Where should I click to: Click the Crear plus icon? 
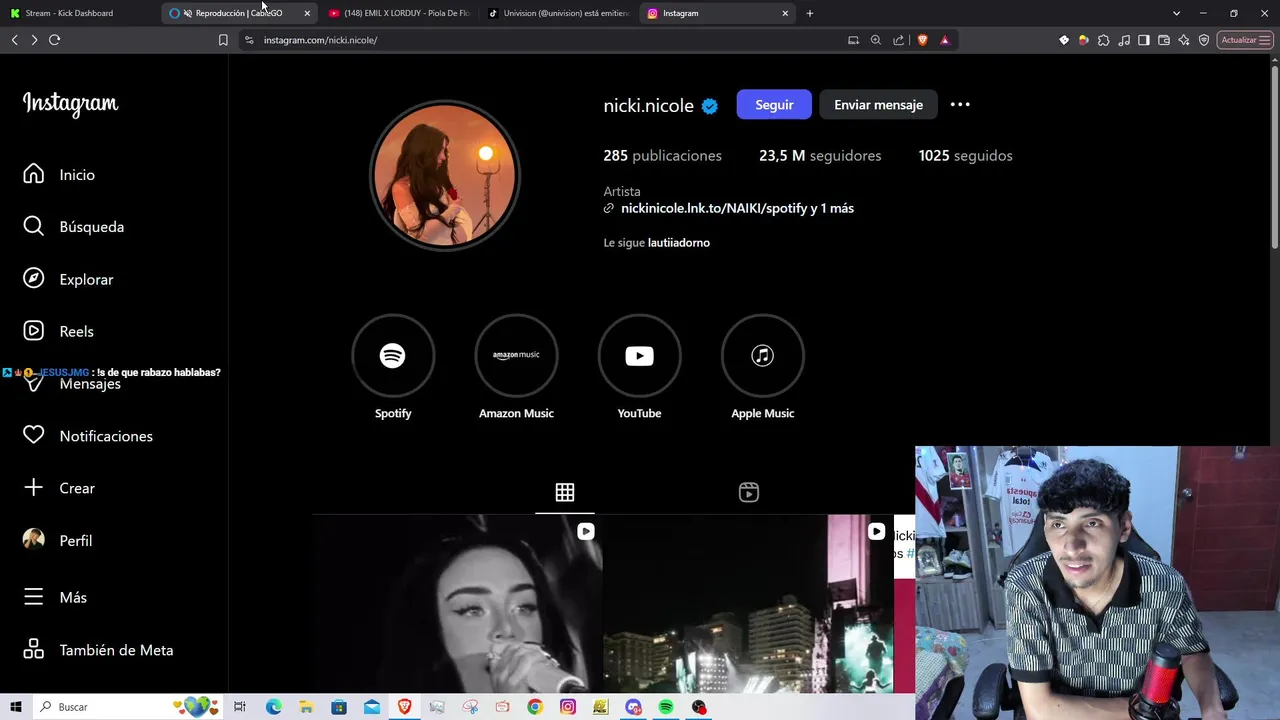point(34,487)
